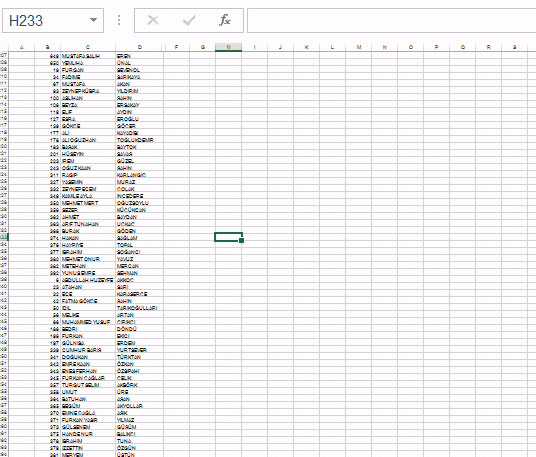Click the Insert Function fx icon

point(225,20)
